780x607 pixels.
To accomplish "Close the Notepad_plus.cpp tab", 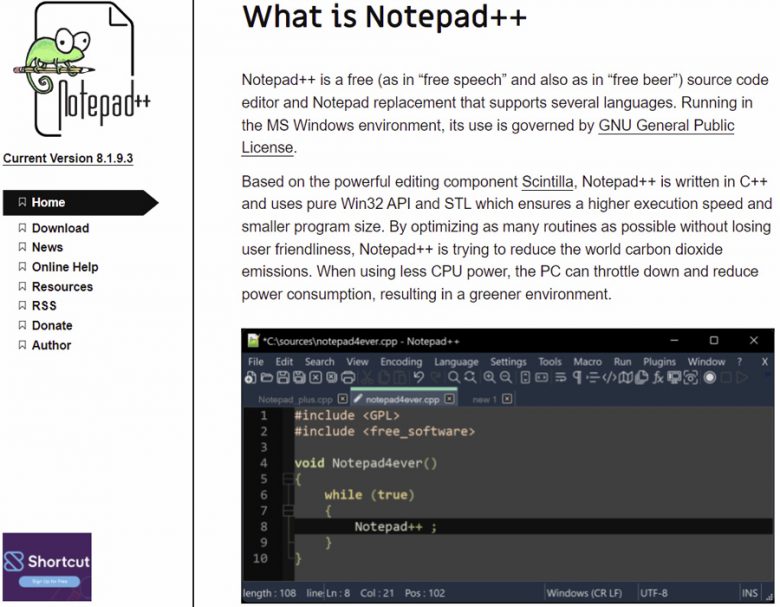I will [x=342, y=399].
